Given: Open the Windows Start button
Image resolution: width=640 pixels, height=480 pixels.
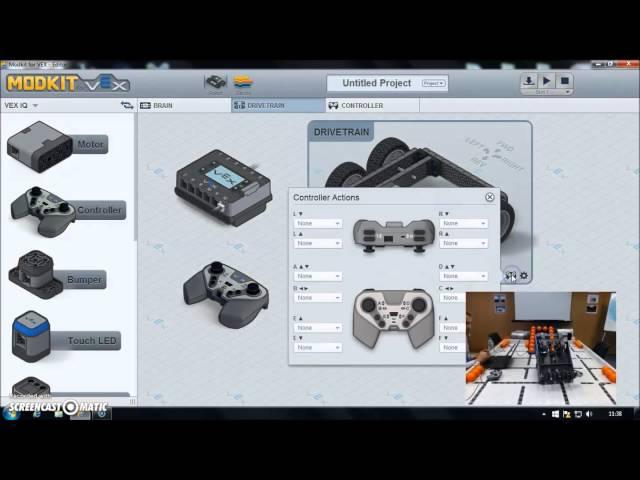Looking at the screenshot, I should (11, 413).
